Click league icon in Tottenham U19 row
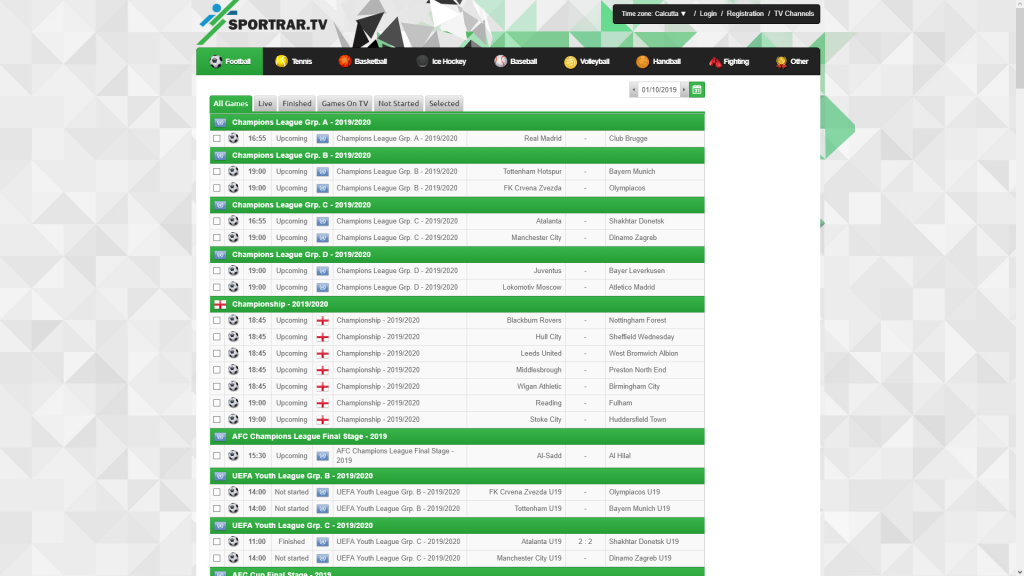The height and width of the screenshot is (576, 1024). (x=323, y=509)
